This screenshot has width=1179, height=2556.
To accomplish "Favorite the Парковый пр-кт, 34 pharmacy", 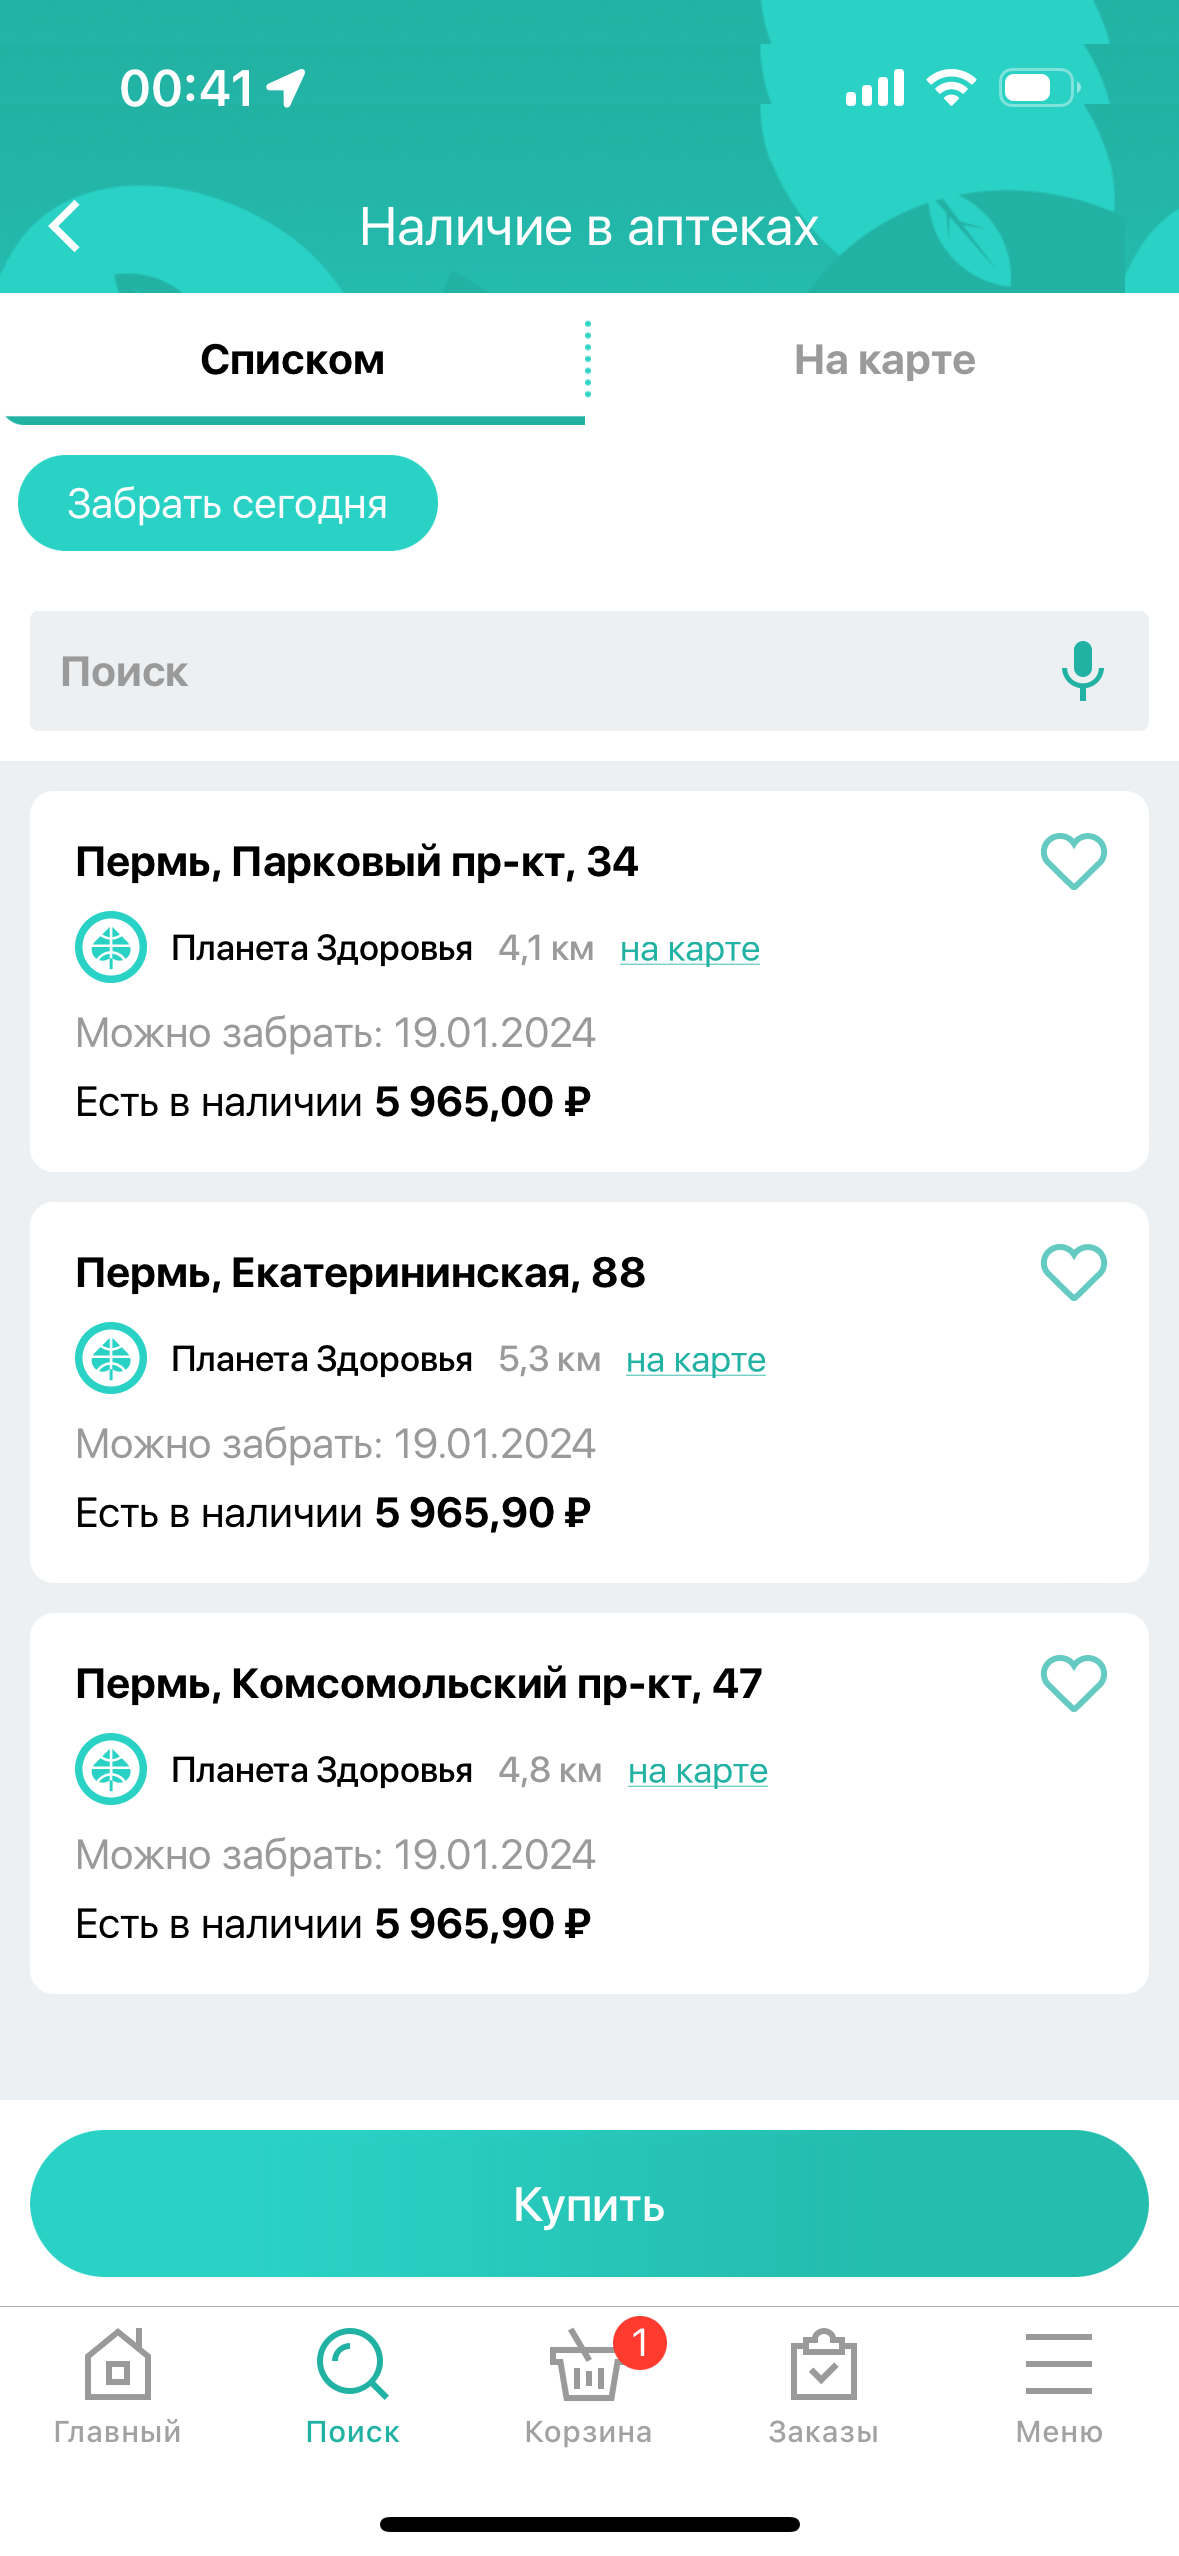I will click(x=1073, y=861).
